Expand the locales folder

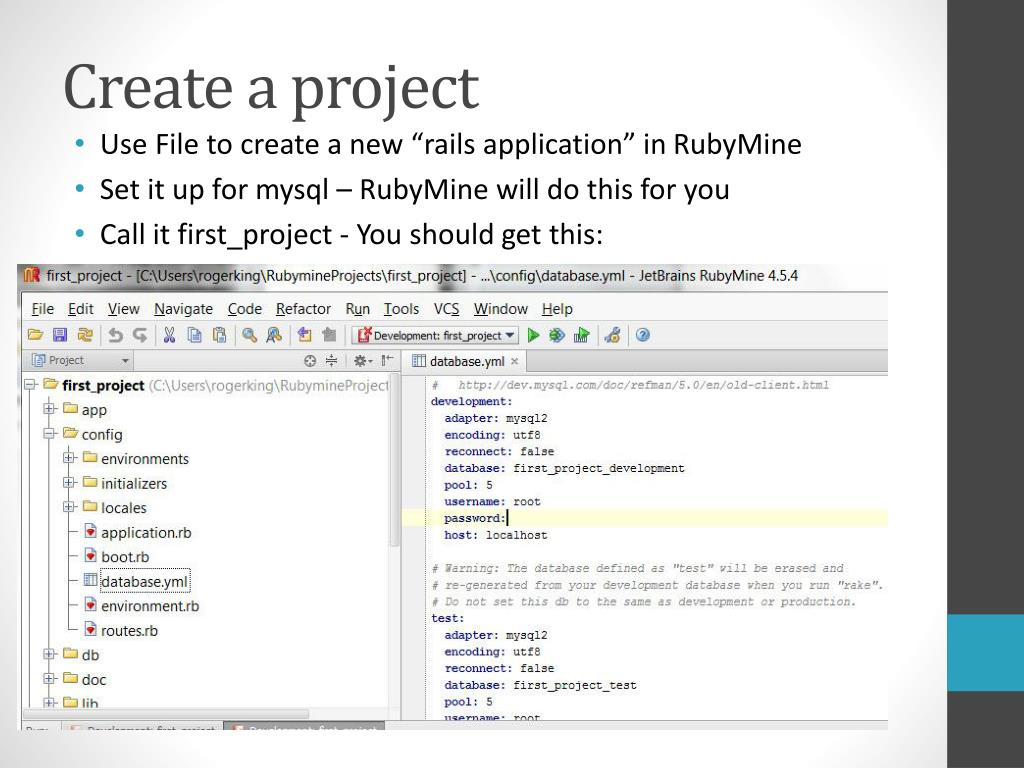pyautogui.click(x=69, y=507)
